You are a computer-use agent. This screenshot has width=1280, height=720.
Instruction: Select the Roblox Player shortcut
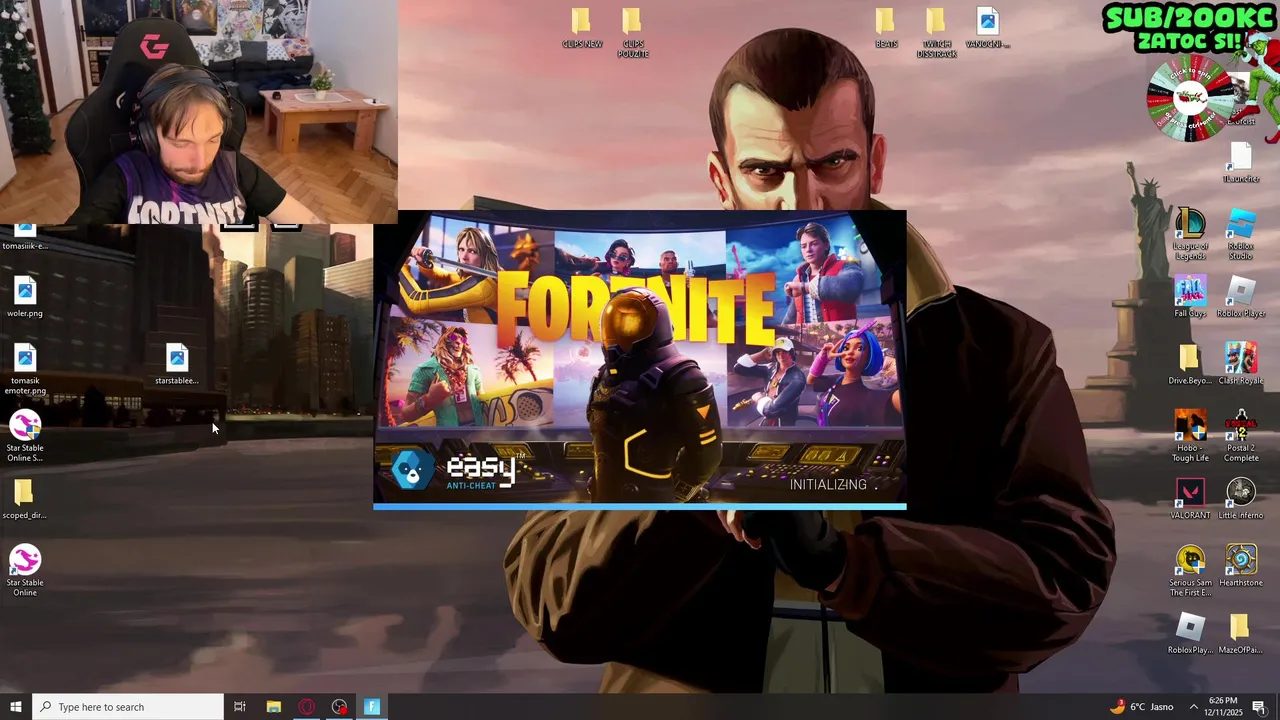[1241, 297]
